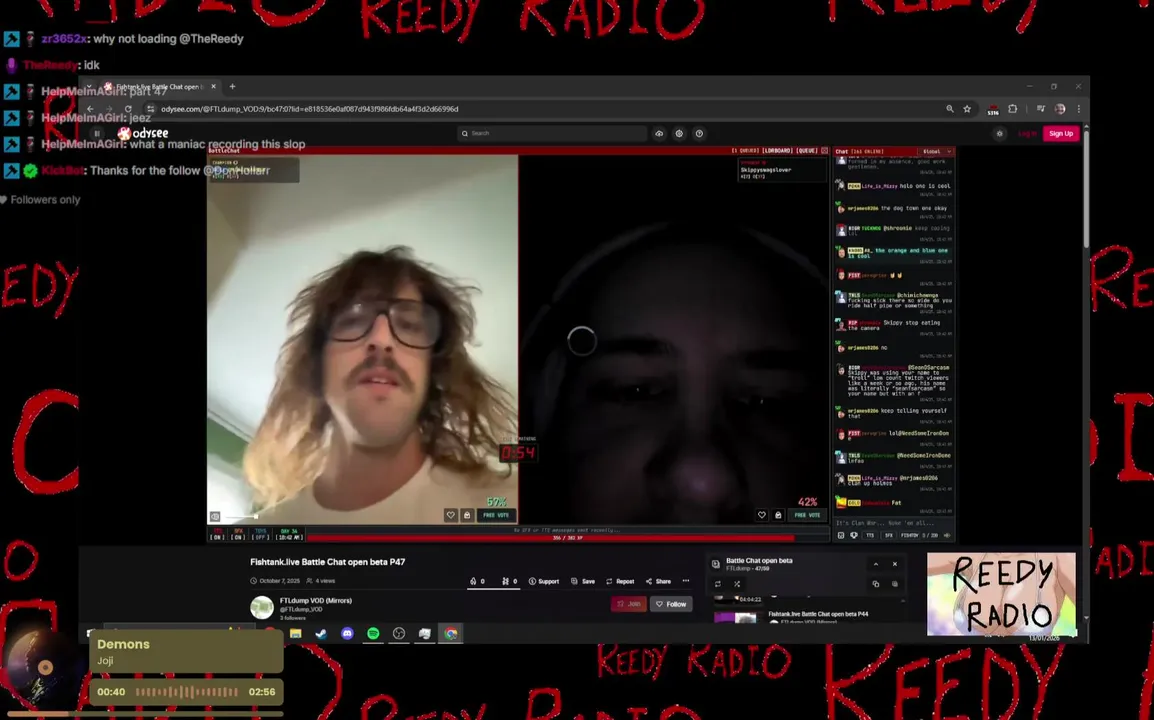The height and width of the screenshot is (720, 1154).
Task: Bookmark this page with the star icon
Action: click(x=967, y=109)
